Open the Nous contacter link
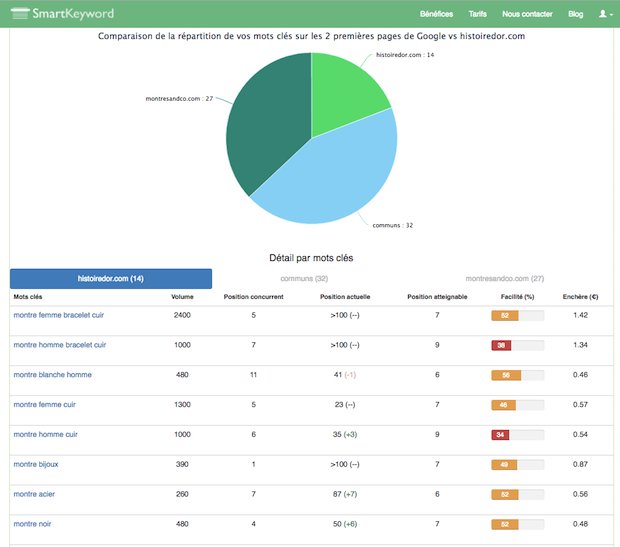The image size is (620, 547). pyautogui.click(x=527, y=14)
